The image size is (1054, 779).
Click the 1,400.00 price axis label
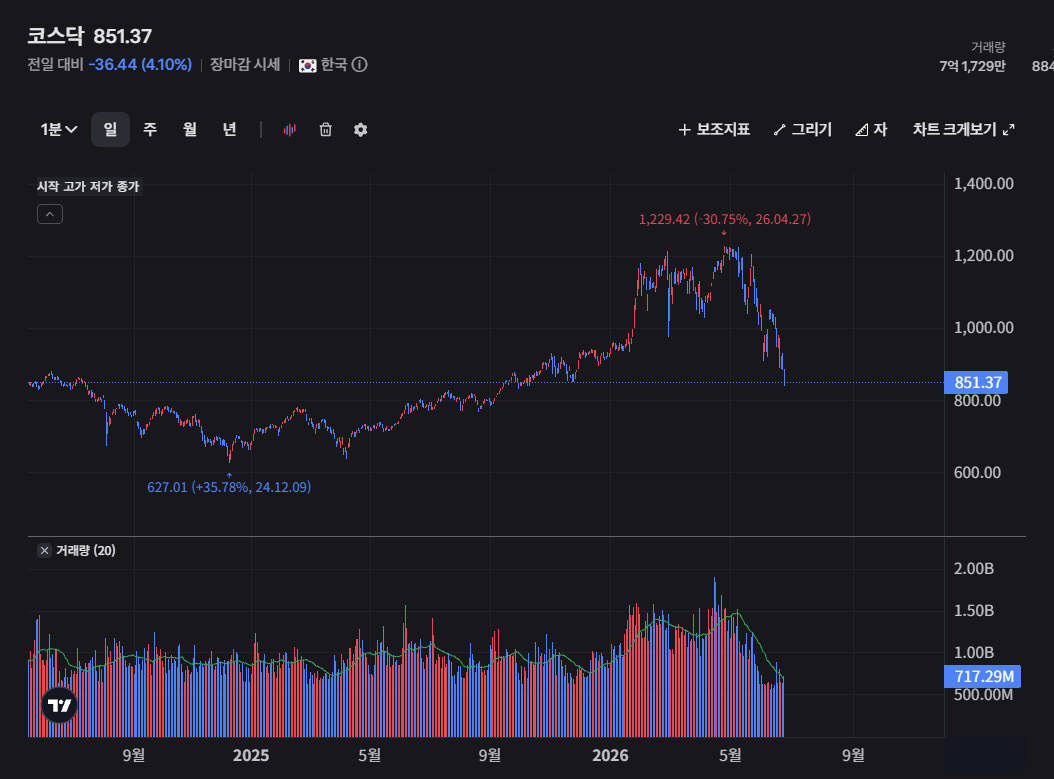pos(983,183)
